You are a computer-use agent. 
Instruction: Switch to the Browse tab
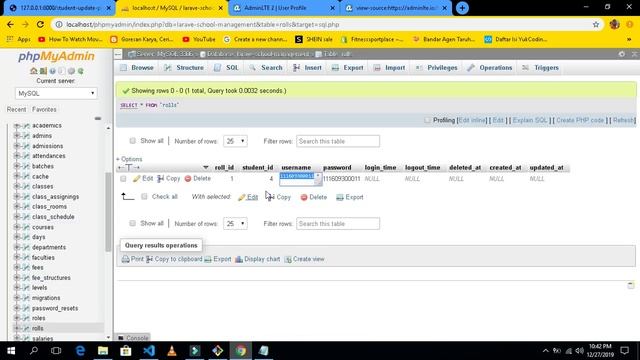(x=137, y=68)
